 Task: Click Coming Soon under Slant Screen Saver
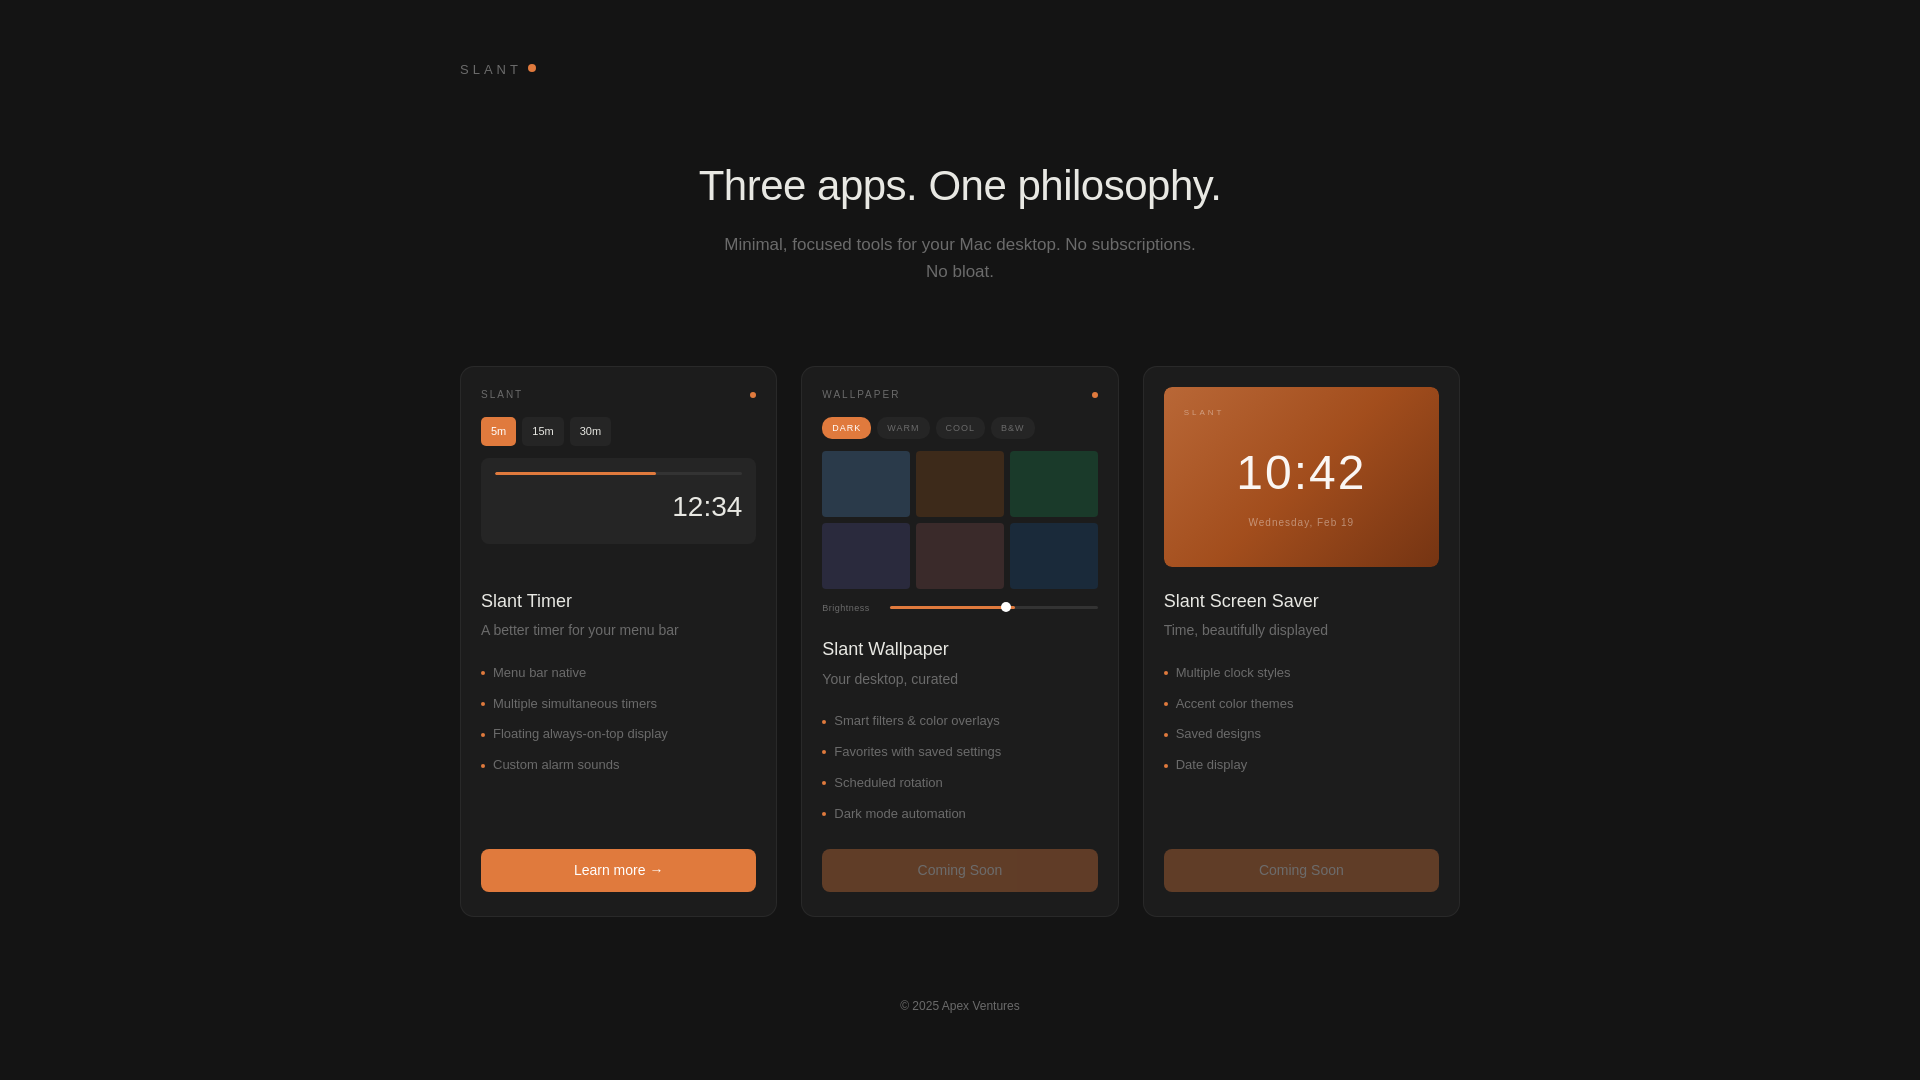coord(1301,870)
